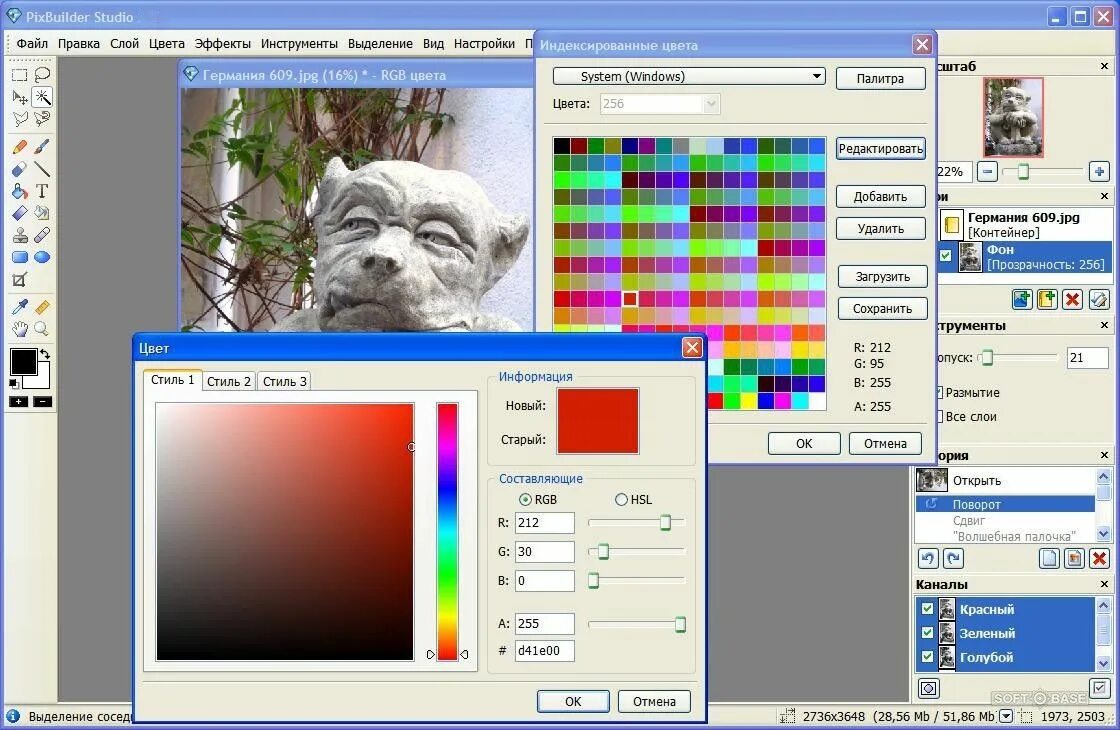
Task: Click the Сохранить palette button
Action: pyautogui.click(x=883, y=309)
